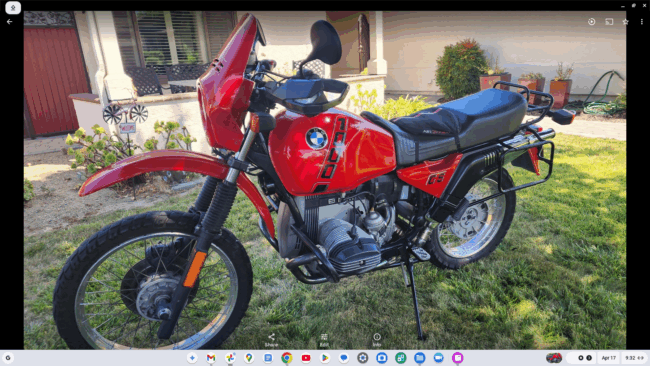Viewport: 650px width, 366px height.
Task: Mark the photo as favorite with the star
Action: 626,22
